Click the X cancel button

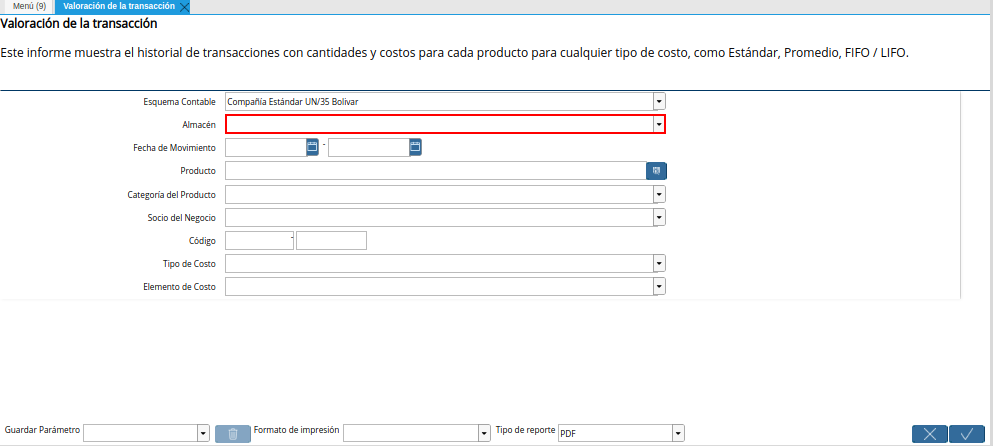tap(929, 433)
